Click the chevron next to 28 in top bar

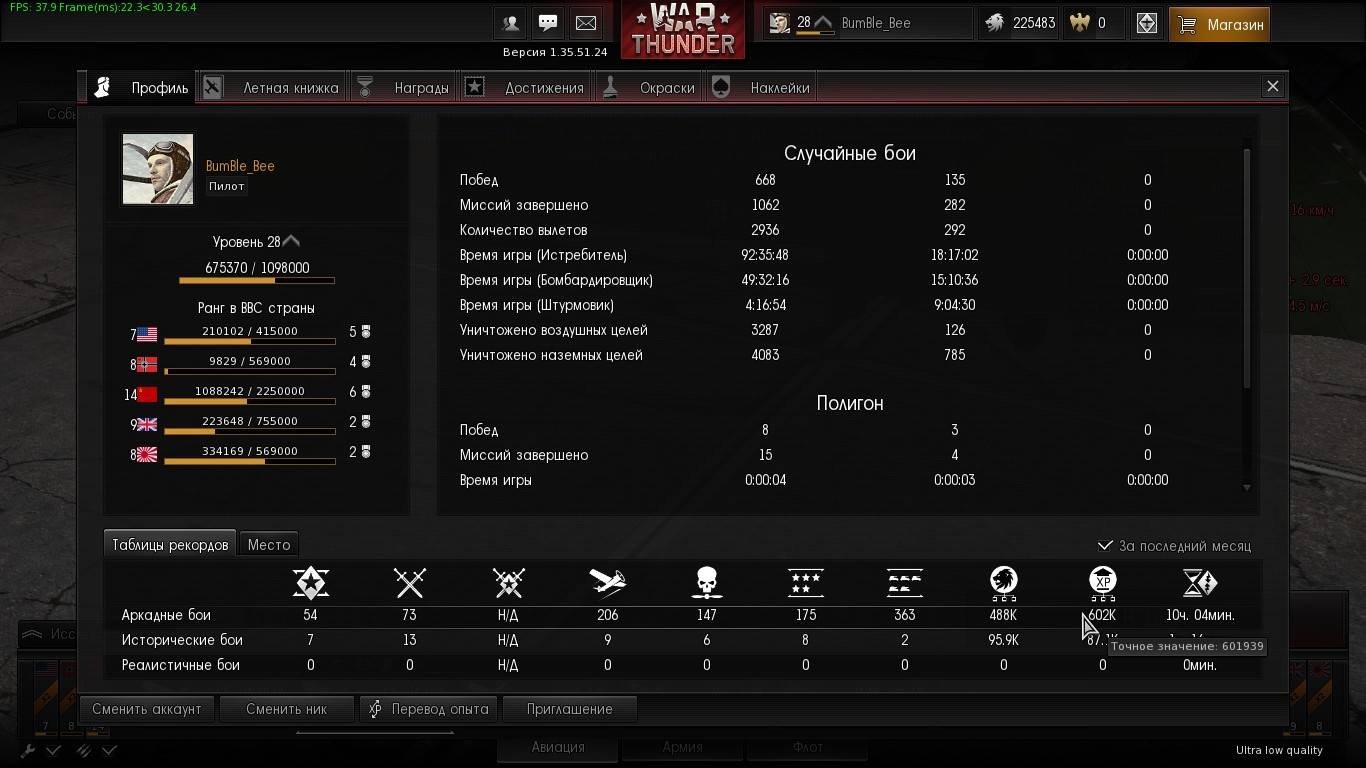[x=823, y=22]
